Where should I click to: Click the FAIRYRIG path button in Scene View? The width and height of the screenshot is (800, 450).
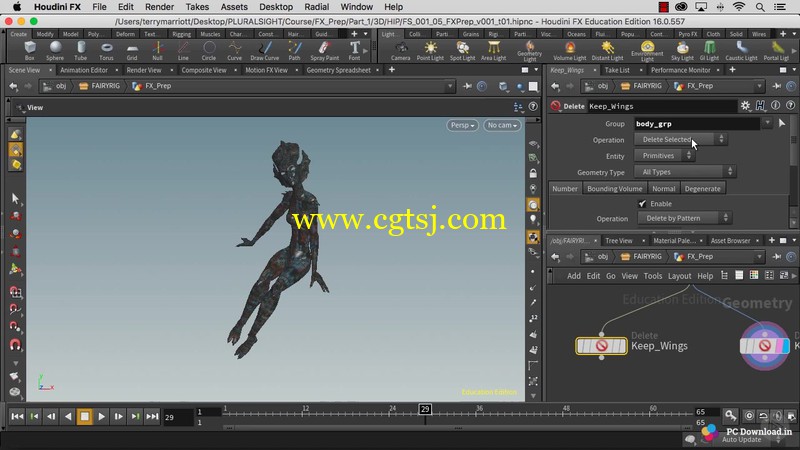pyautogui.click(x=100, y=86)
